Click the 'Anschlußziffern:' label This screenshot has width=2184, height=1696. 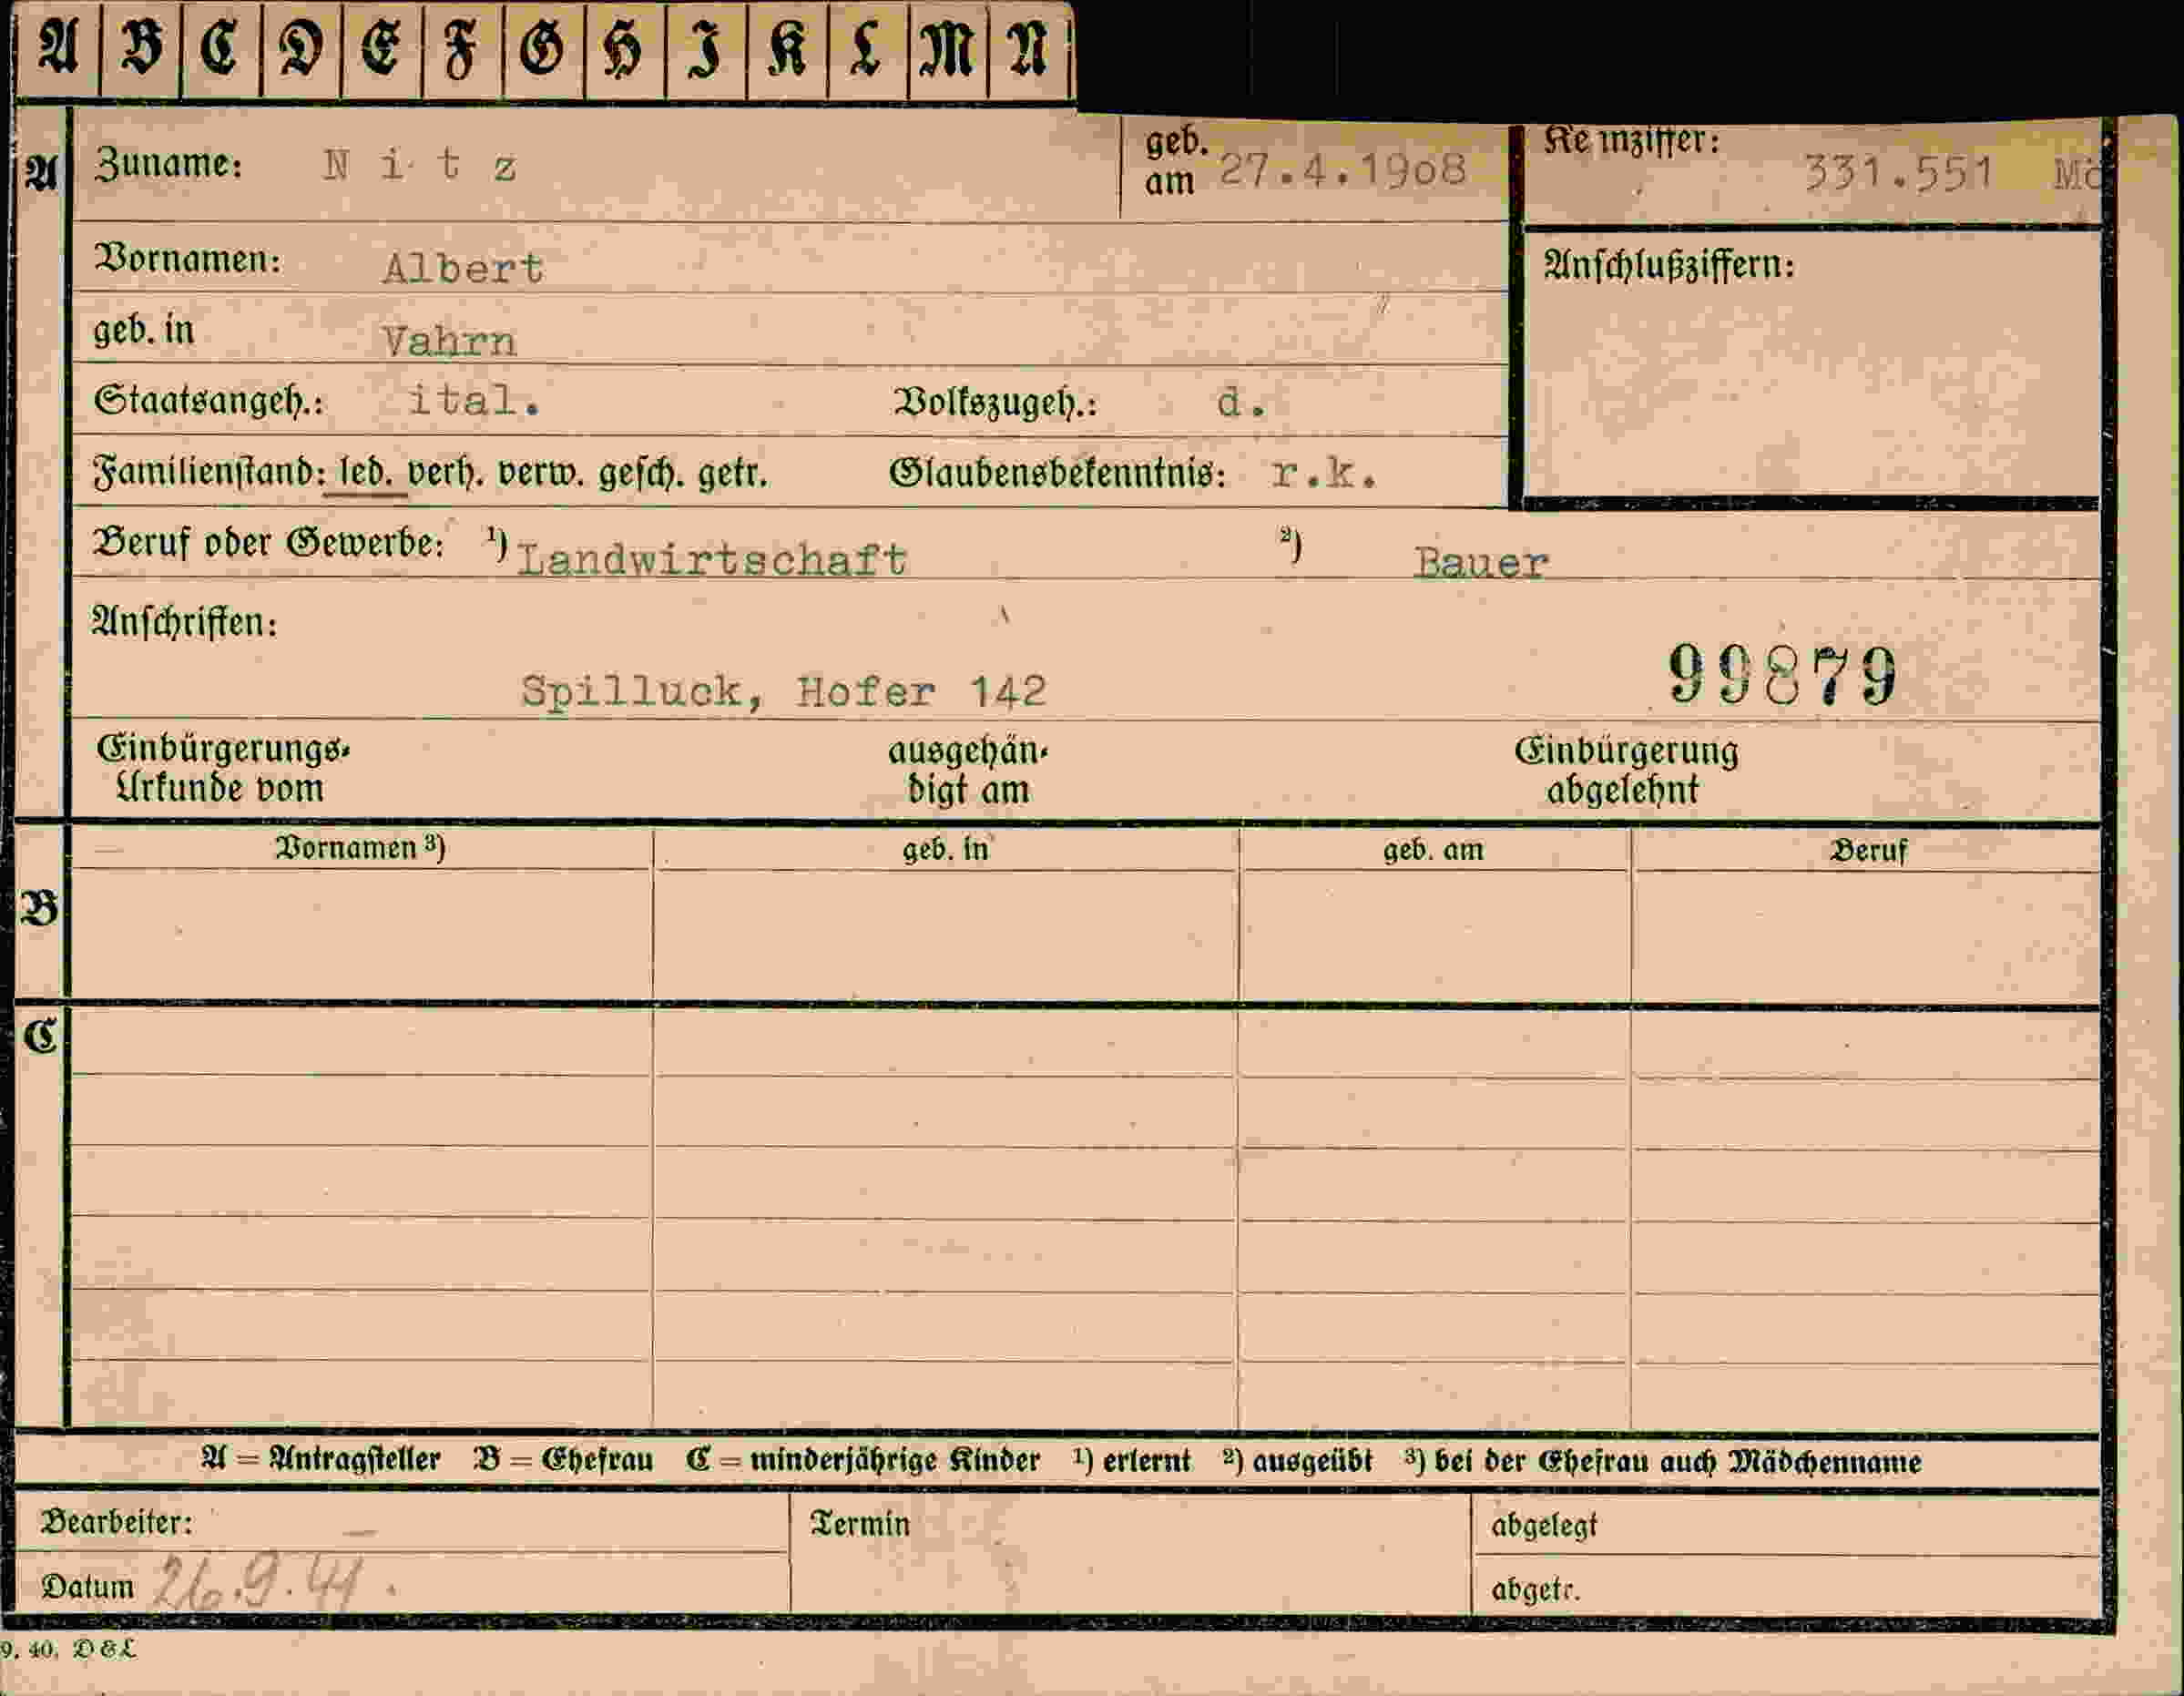click(x=1670, y=266)
